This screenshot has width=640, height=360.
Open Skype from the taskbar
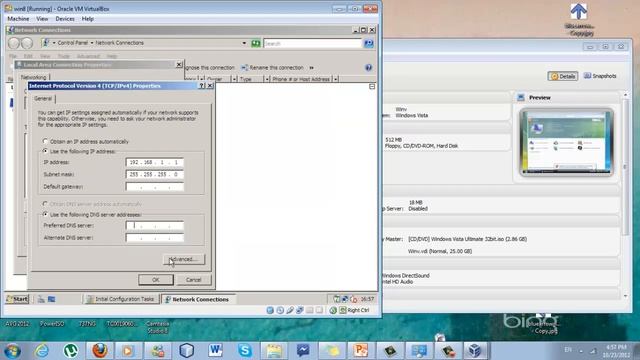click(x=244, y=351)
